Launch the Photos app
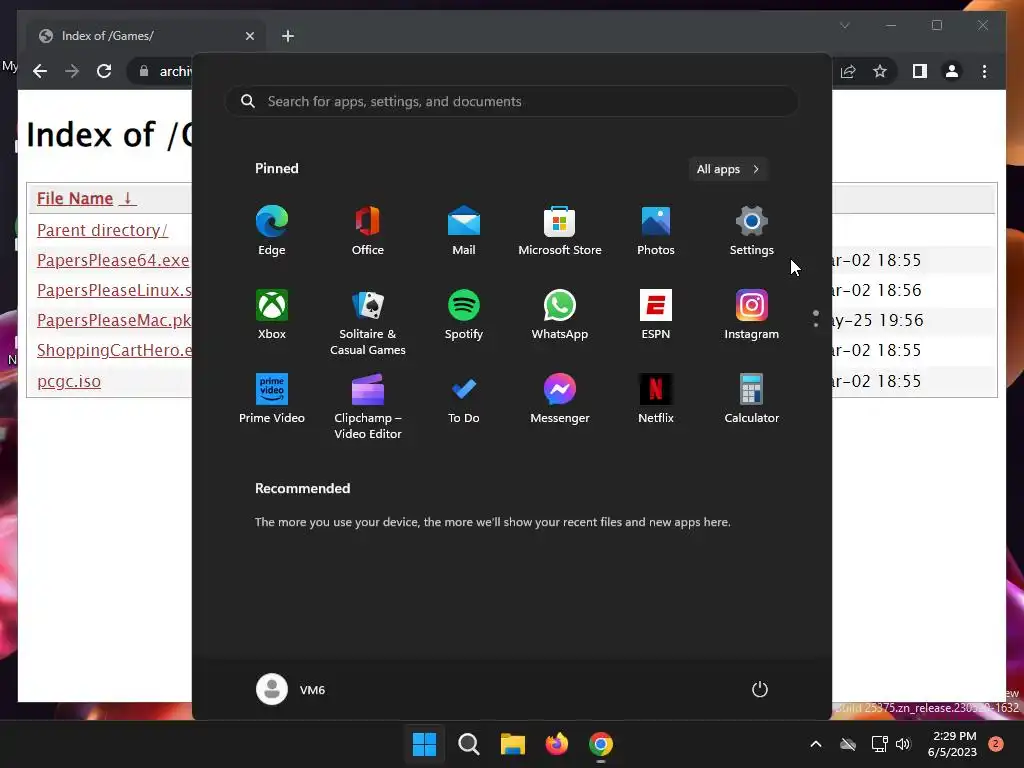The height and width of the screenshot is (768, 1024). [656, 230]
